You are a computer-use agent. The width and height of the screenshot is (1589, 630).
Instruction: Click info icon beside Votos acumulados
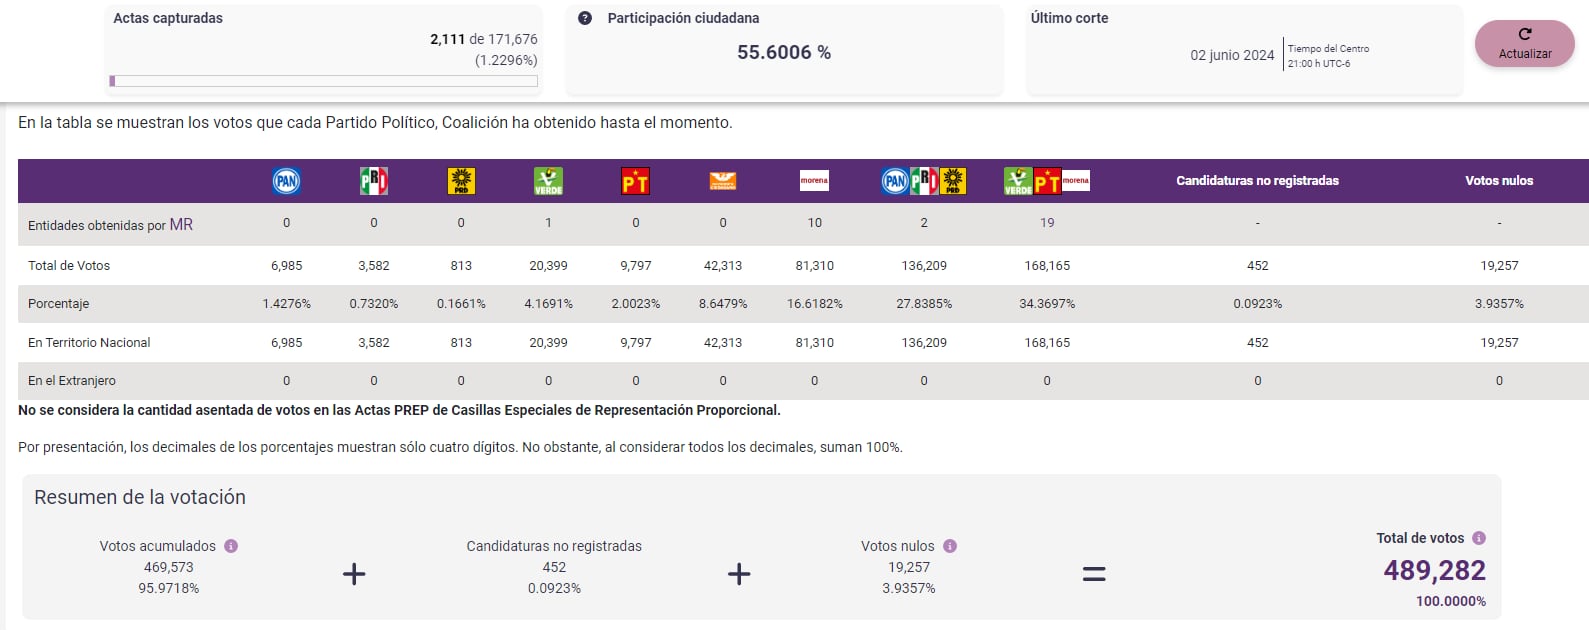(231, 546)
